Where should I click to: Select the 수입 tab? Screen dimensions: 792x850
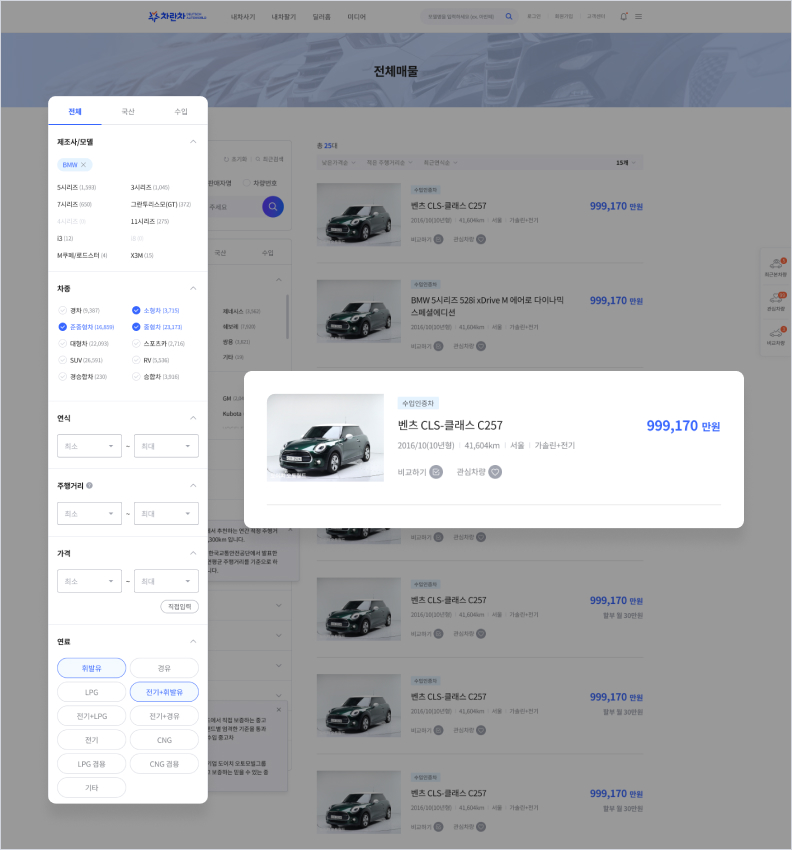[181, 112]
